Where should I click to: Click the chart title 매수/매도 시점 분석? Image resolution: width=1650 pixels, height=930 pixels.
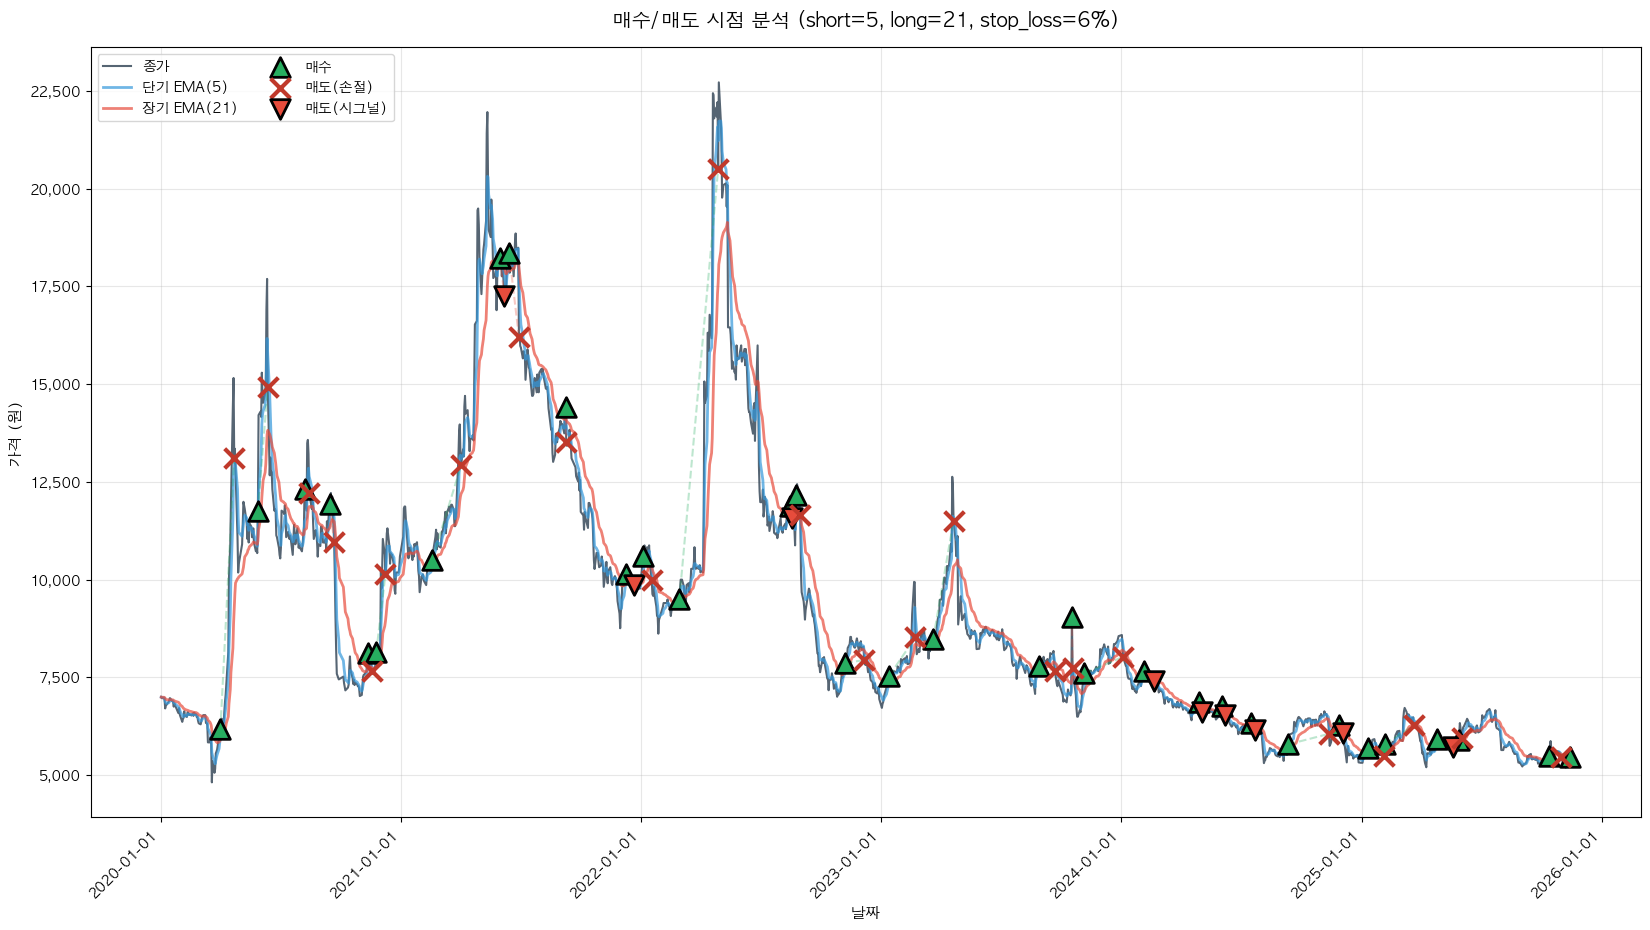click(865, 20)
